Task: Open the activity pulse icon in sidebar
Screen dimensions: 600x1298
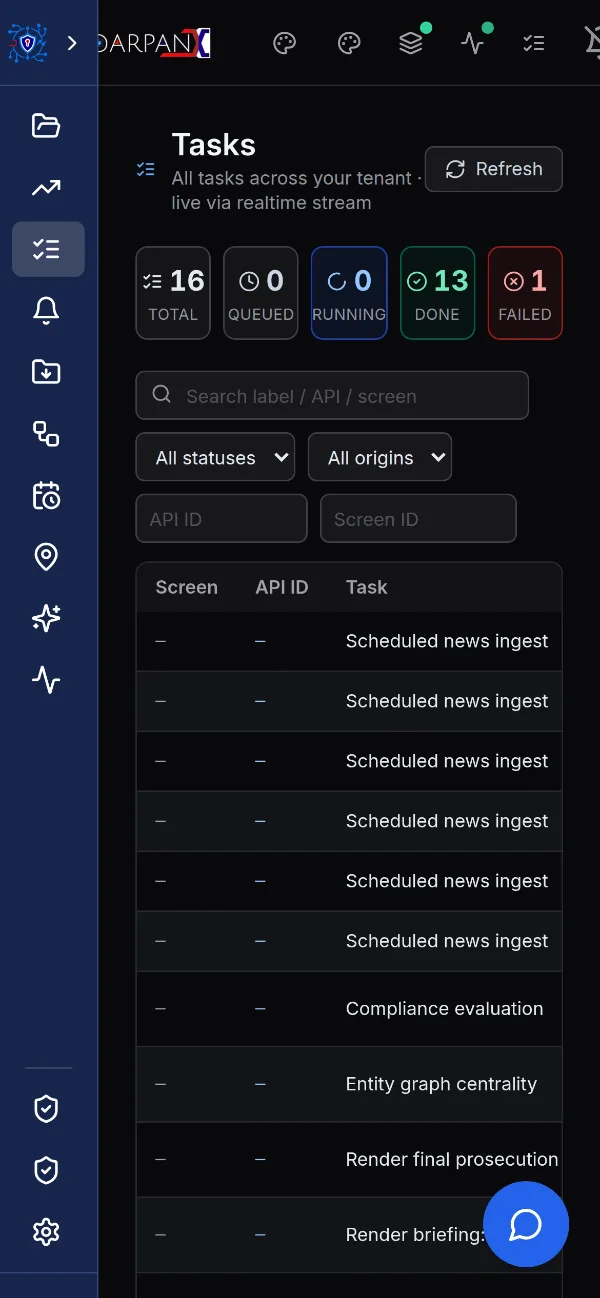Action: [46, 681]
